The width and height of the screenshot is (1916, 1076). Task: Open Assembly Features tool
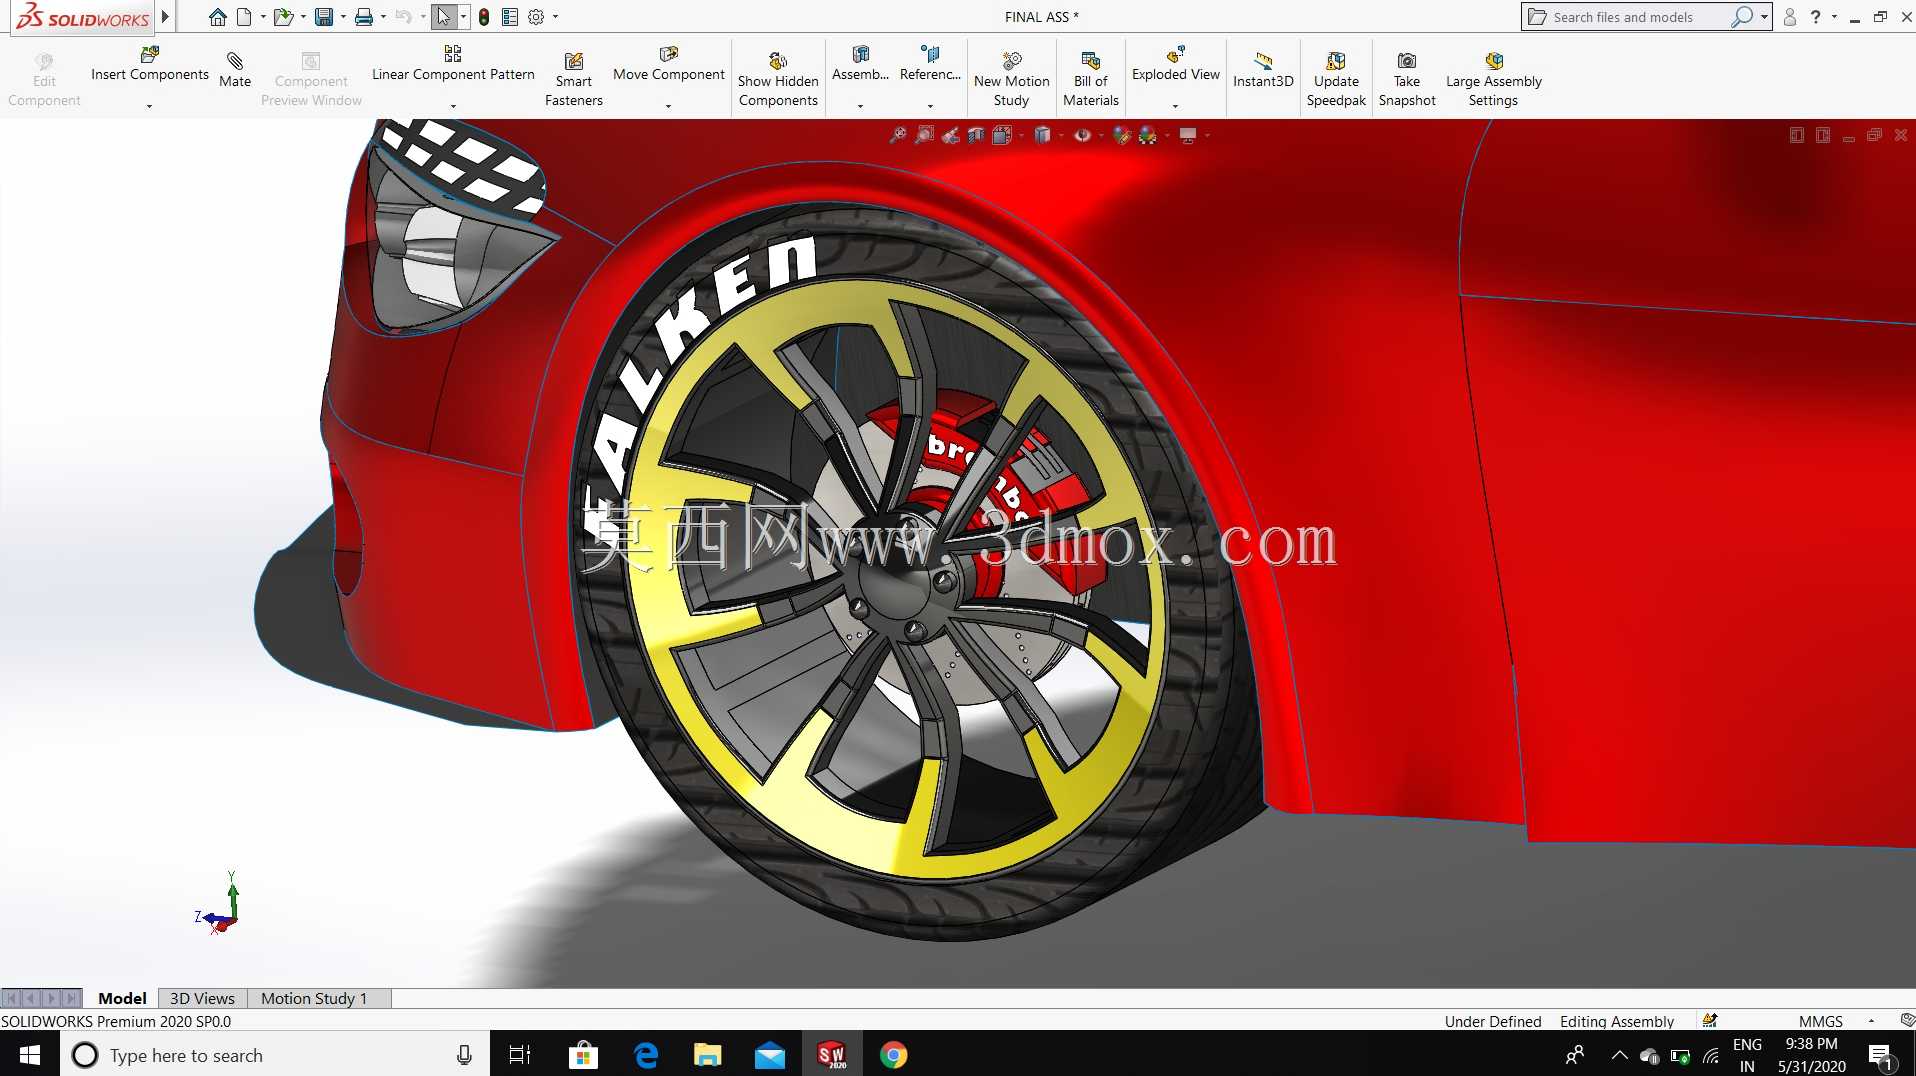(860, 64)
